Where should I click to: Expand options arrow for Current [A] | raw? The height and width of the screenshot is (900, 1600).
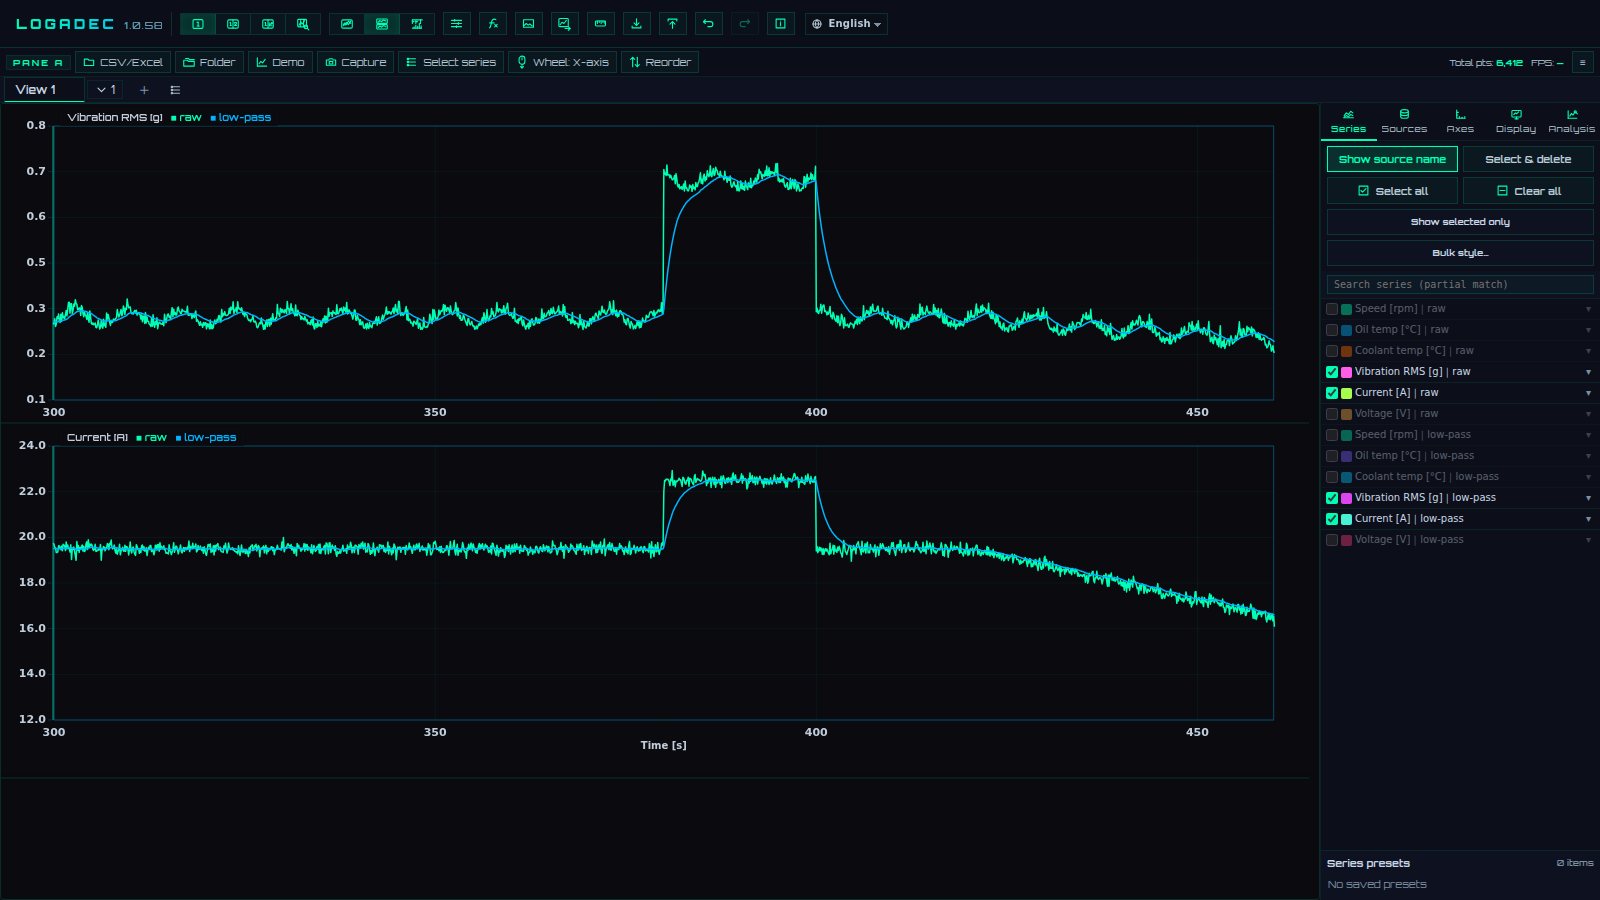pyautogui.click(x=1588, y=393)
